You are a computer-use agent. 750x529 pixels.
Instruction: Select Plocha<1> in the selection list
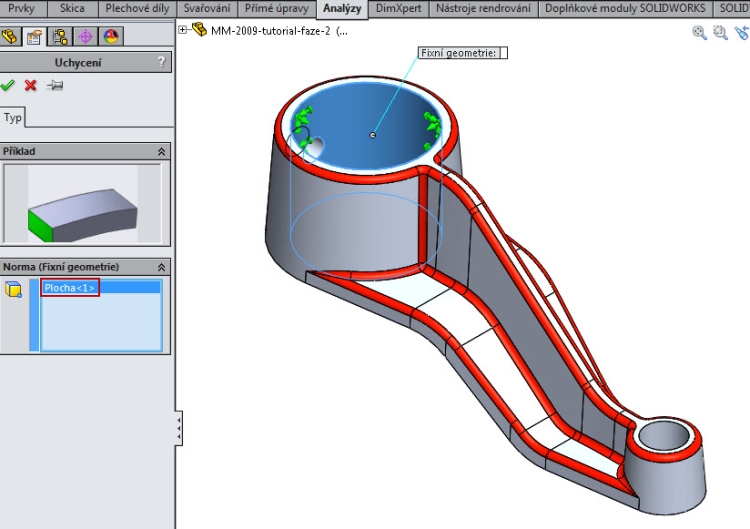(70, 287)
